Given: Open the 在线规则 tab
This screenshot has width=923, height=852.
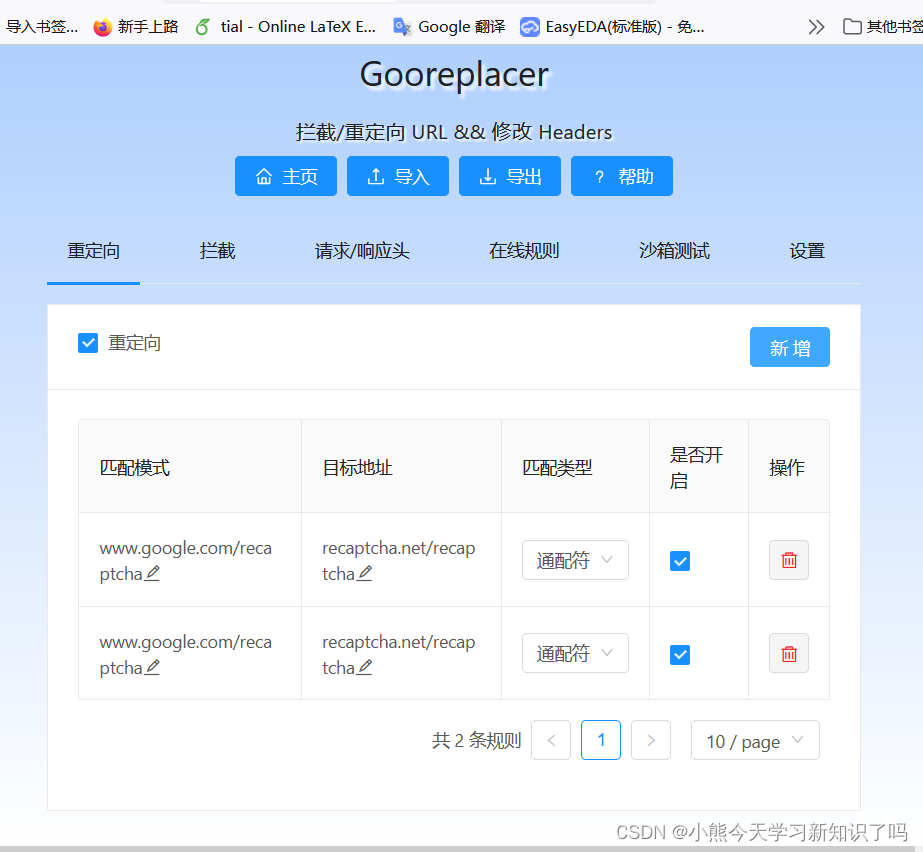Looking at the screenshot, I should (524, 251).
